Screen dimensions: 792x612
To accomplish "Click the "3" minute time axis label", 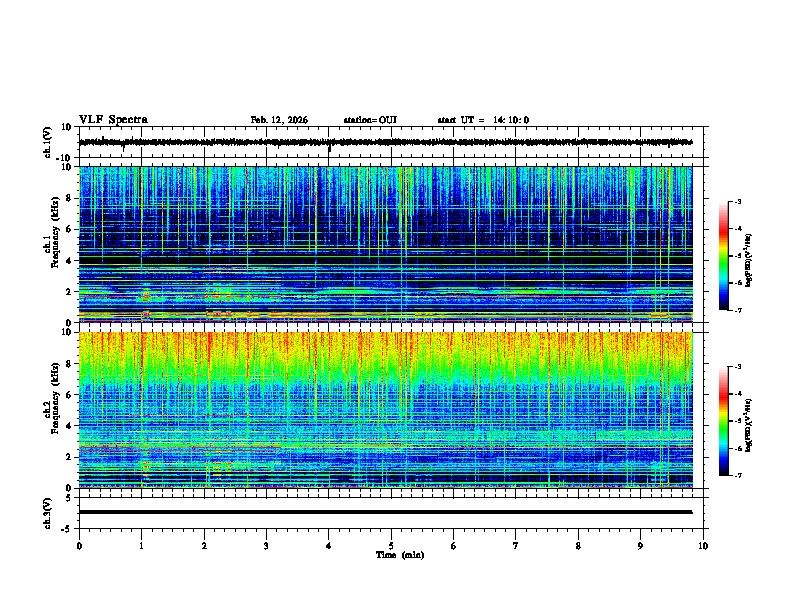I will 266,546.
